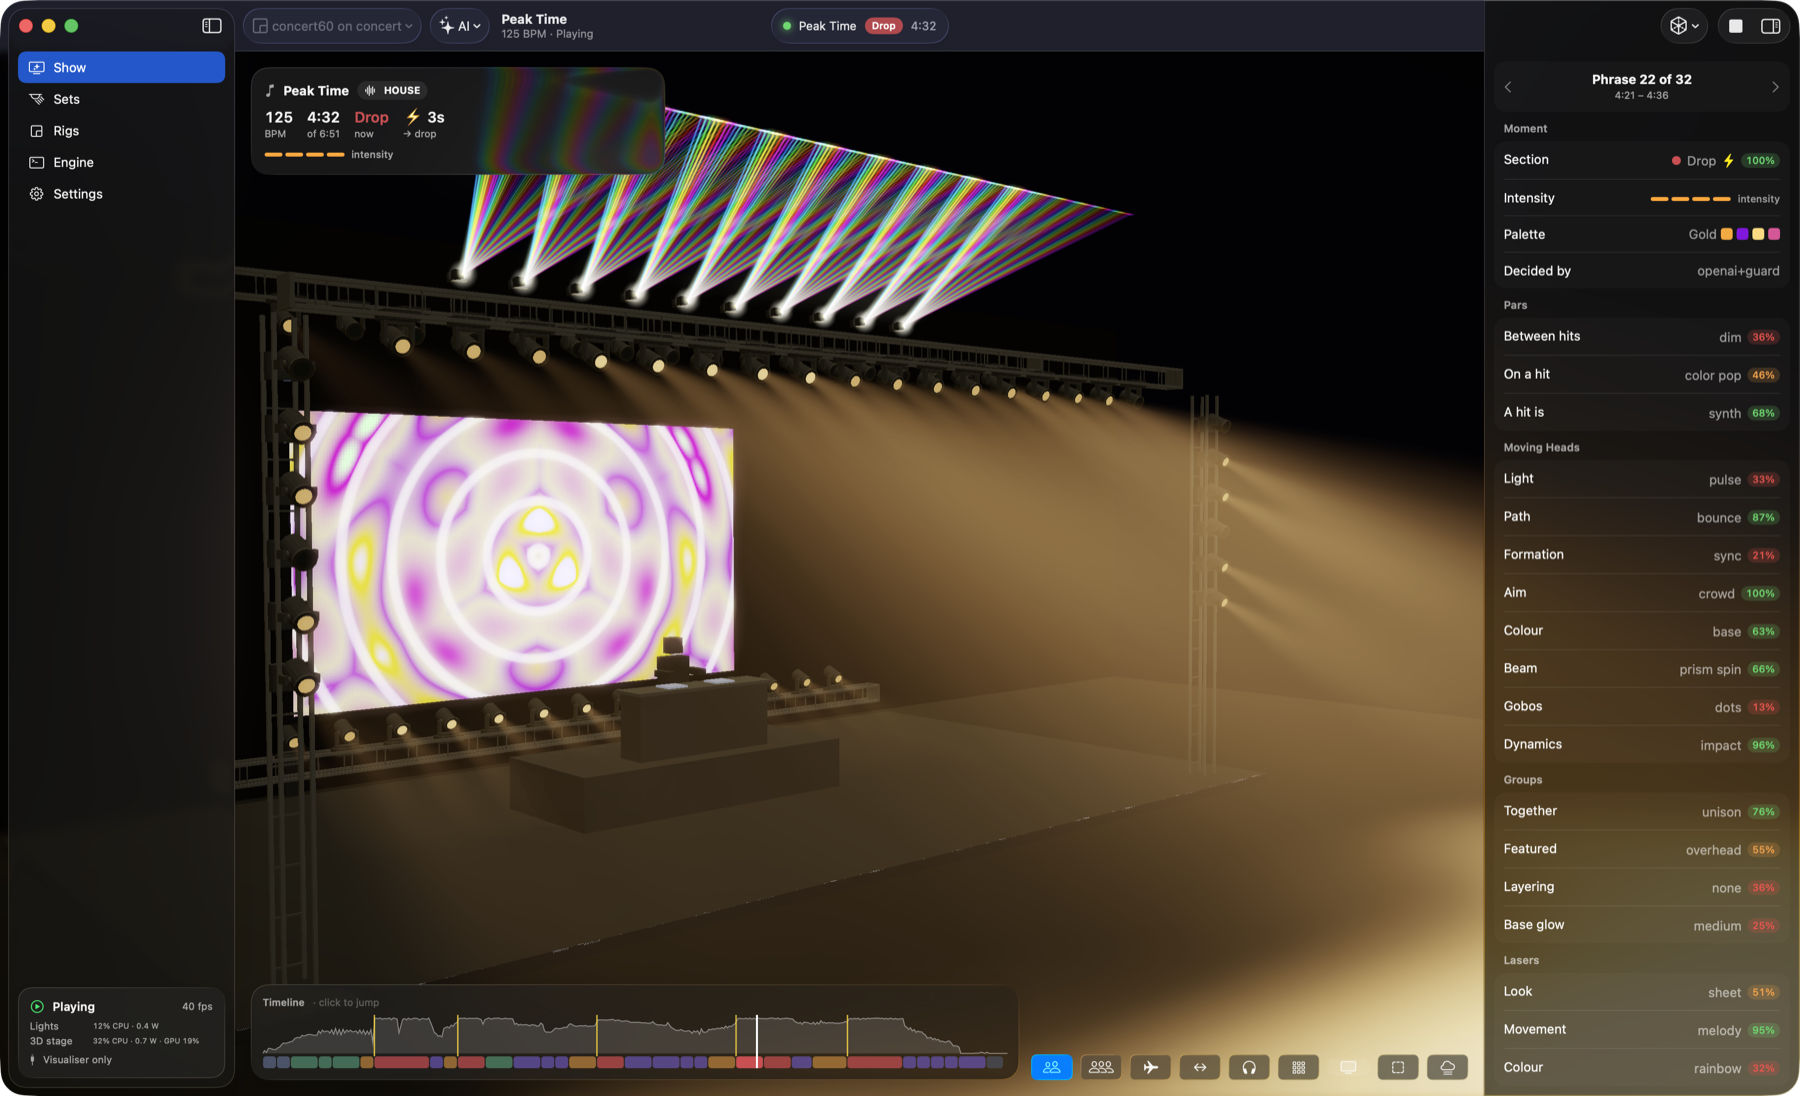Go to next phrase with right chevron
This screenshot has width=1800, height=1096.
coord(1775,87)
